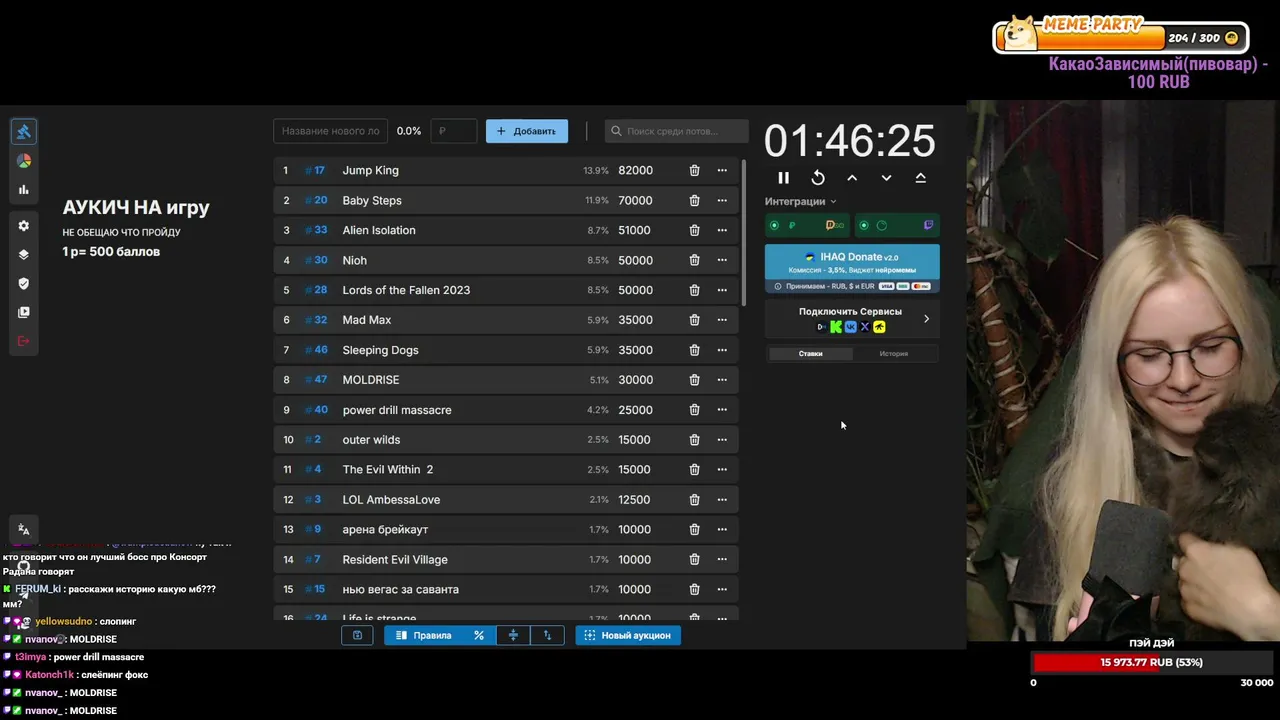Viewport: 1280px width, 720px height.
Task: Click the stacked layers sidebar icon
Action: point(24,255)
